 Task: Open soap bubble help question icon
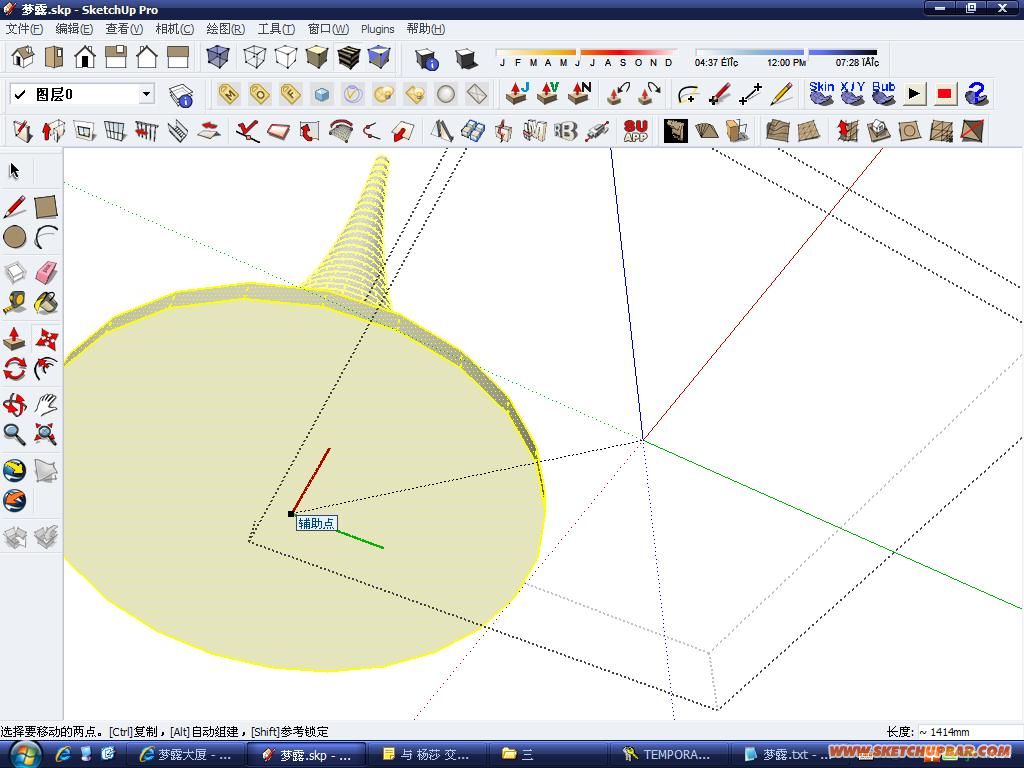(x=976, y=94)
